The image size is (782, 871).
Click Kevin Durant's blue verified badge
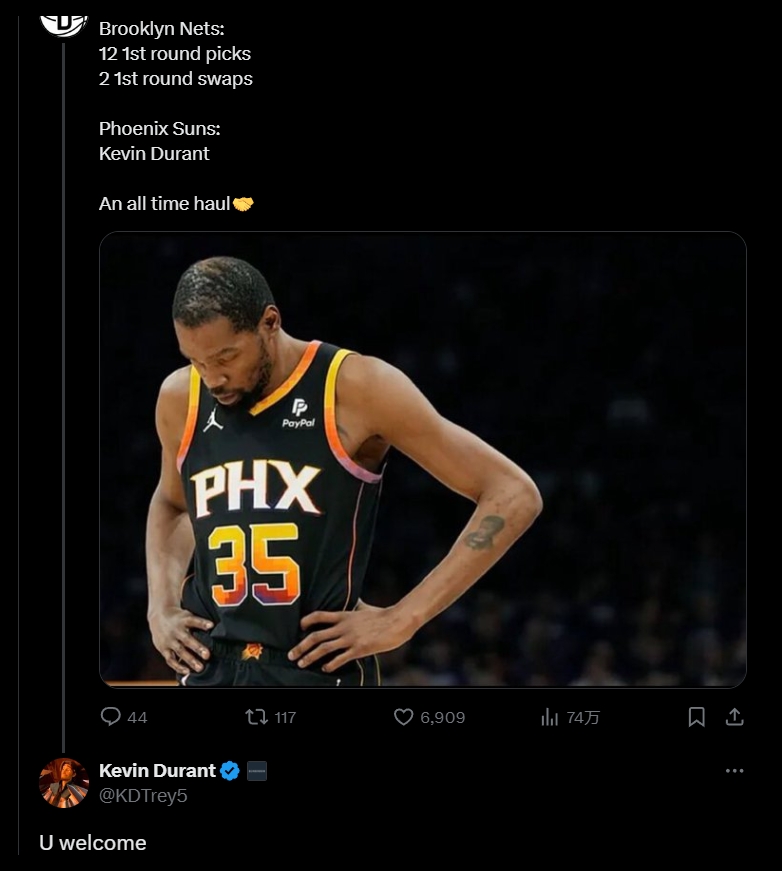point(230,771)
